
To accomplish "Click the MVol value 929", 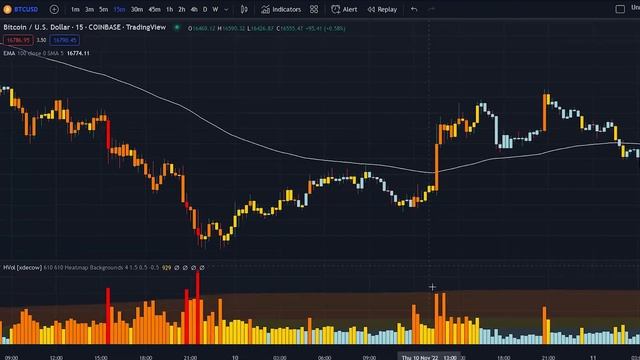I will click(x=166, y=268).
